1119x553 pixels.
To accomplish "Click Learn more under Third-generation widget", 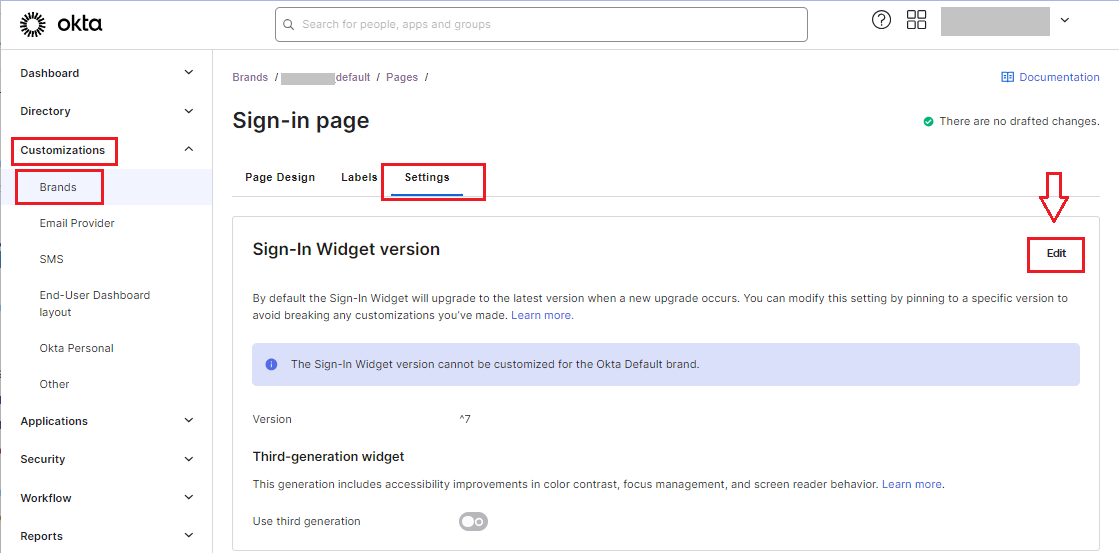I will (913, 484).
